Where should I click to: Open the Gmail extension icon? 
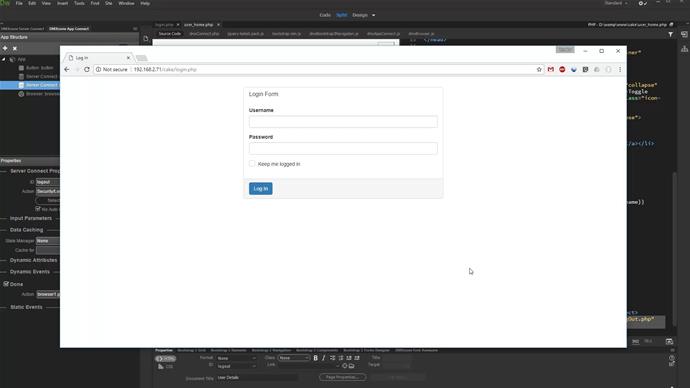click(x=551, y=70)
